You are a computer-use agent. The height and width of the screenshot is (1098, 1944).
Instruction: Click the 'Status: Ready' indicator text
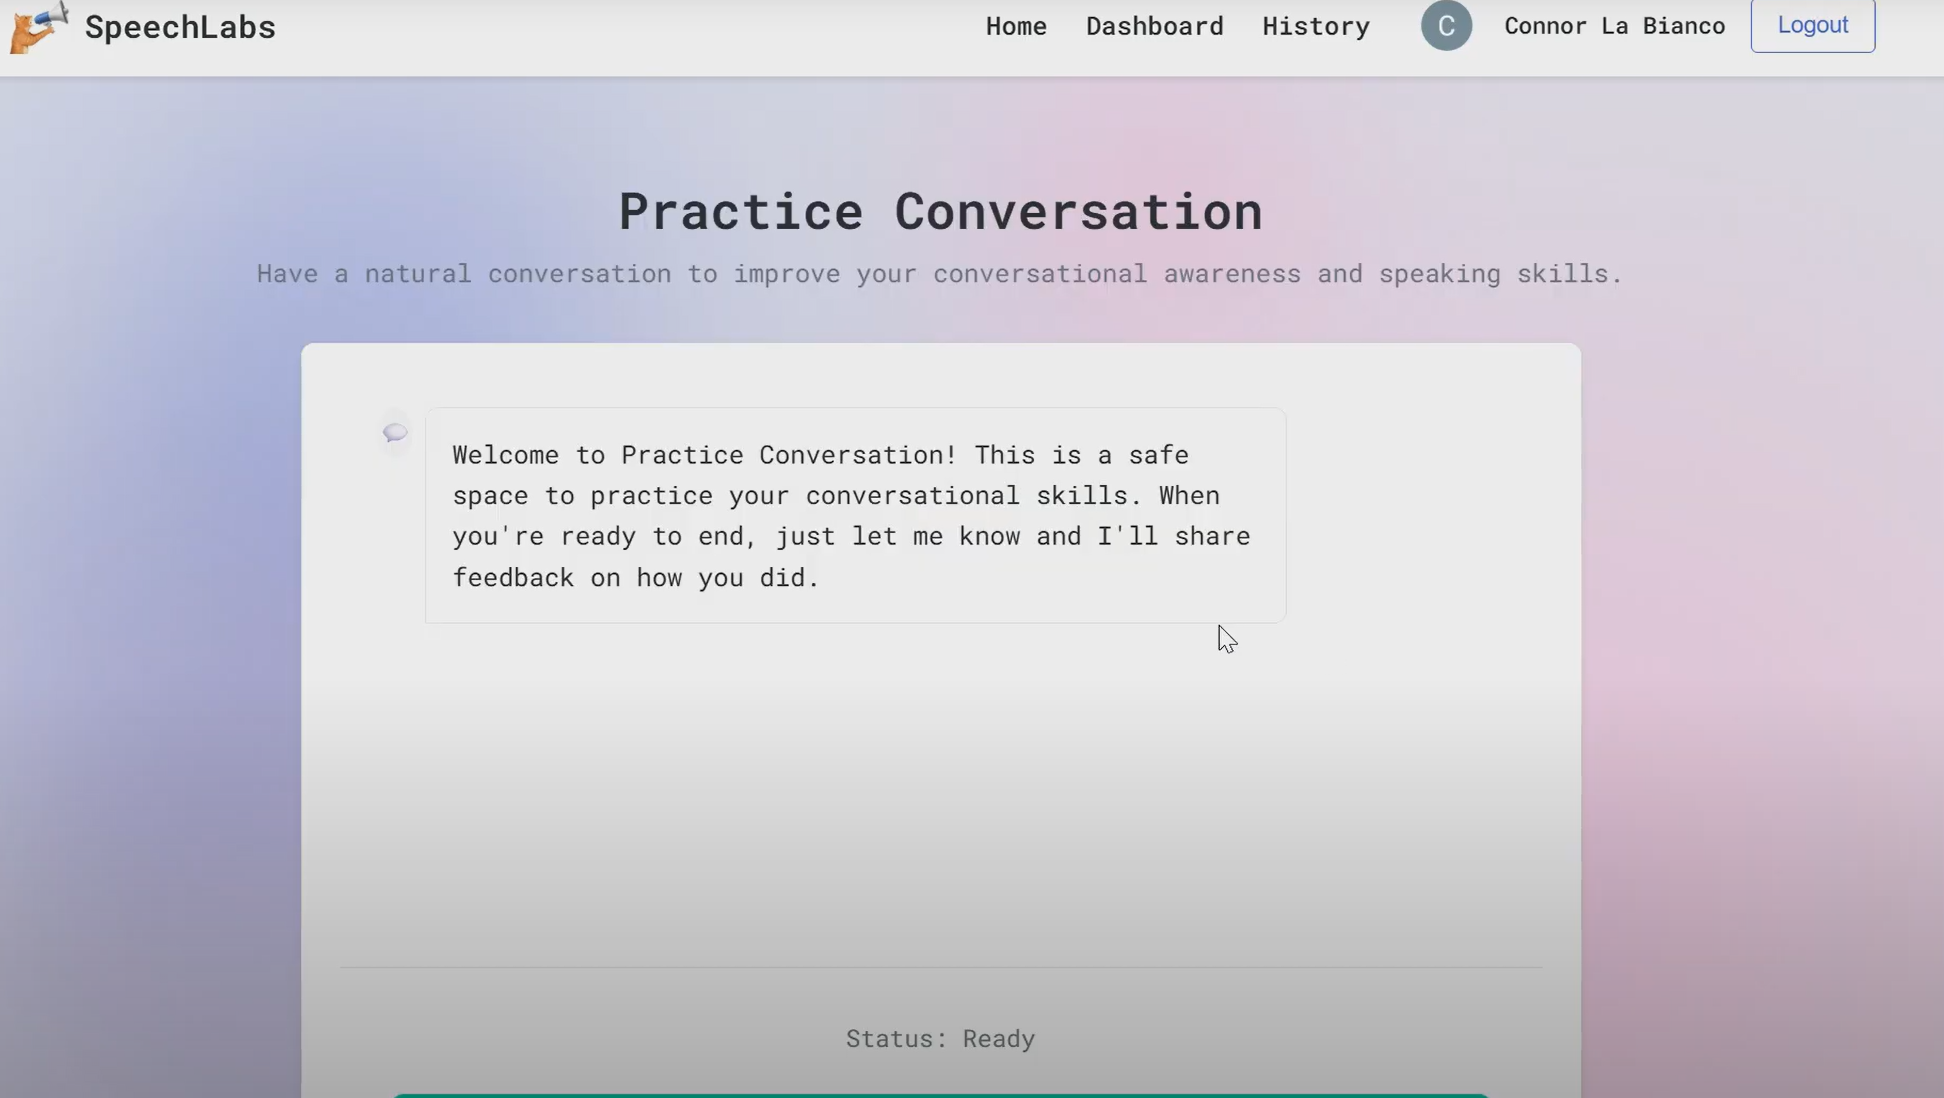[x=940, y=1039]
